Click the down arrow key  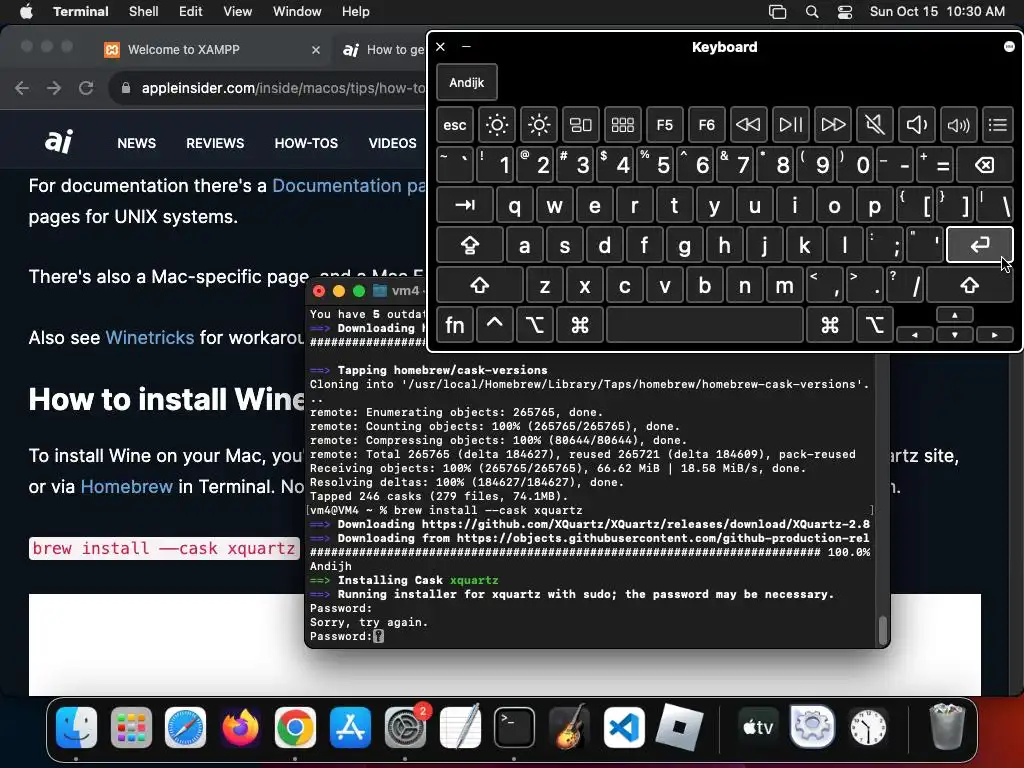955,335
